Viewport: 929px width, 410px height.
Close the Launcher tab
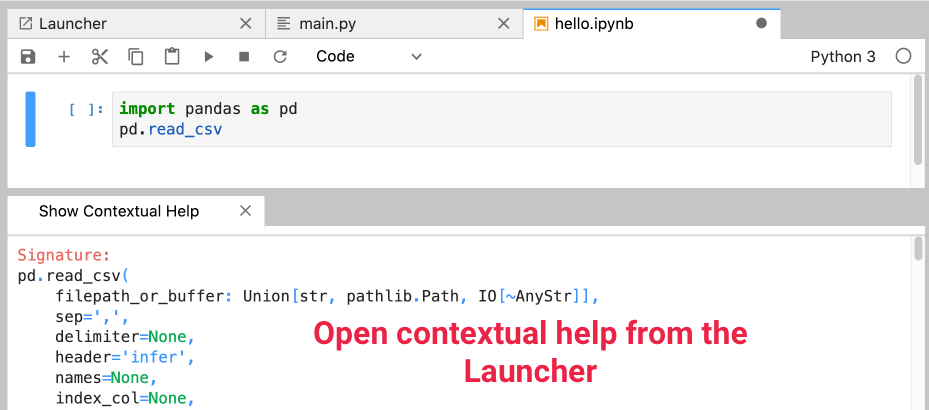246,23
